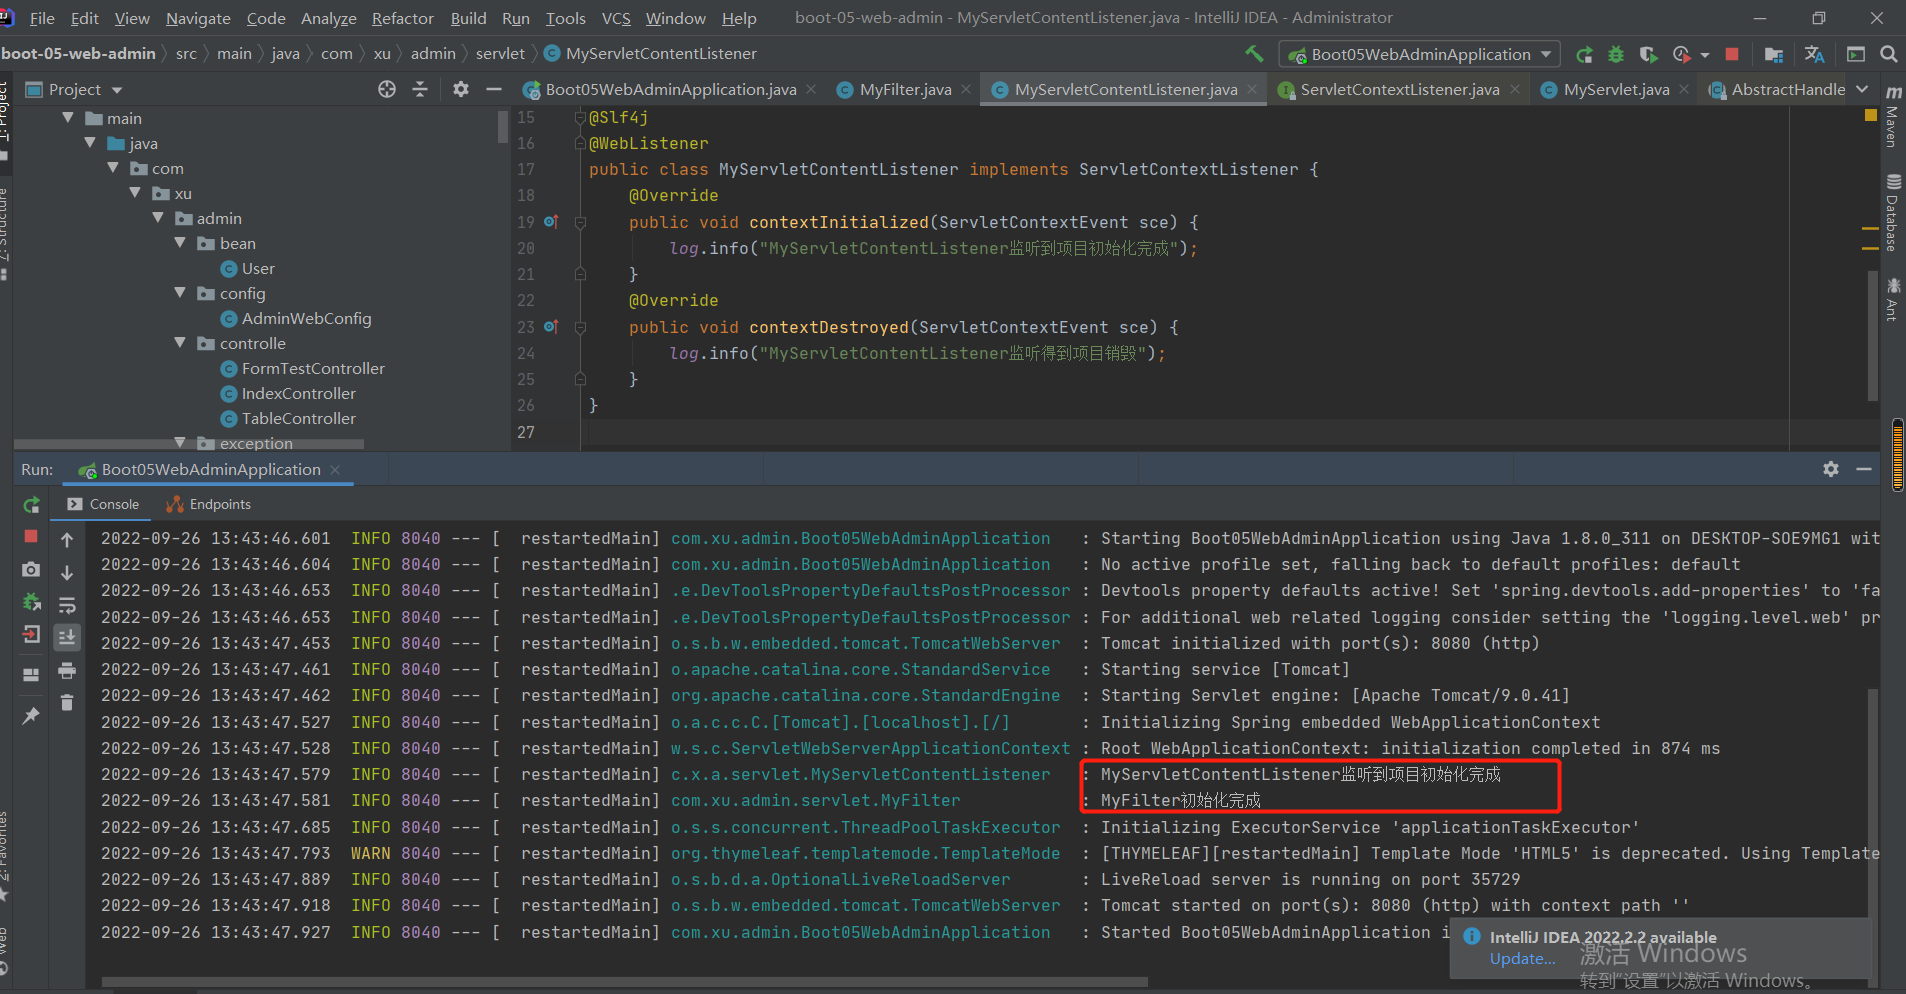Expand the dropdown beside the profiler icon
The height and width of the screenshot is (994, 1906).
pyautogui.click(x=1705, y=55)
